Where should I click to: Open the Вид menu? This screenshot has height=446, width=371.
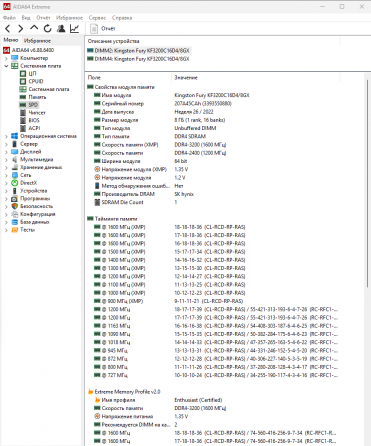[26, 18]
